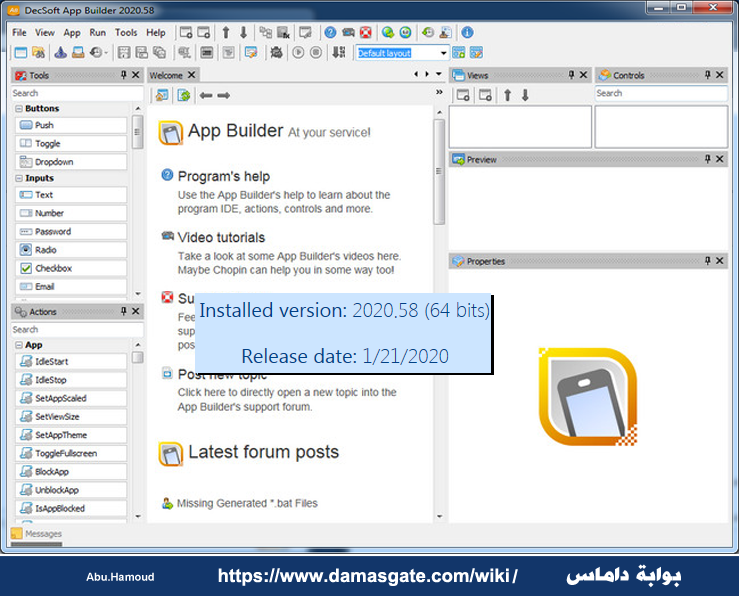Screen dimensions: 739x596
Task: Select the Push button tool
Action: 71,125
